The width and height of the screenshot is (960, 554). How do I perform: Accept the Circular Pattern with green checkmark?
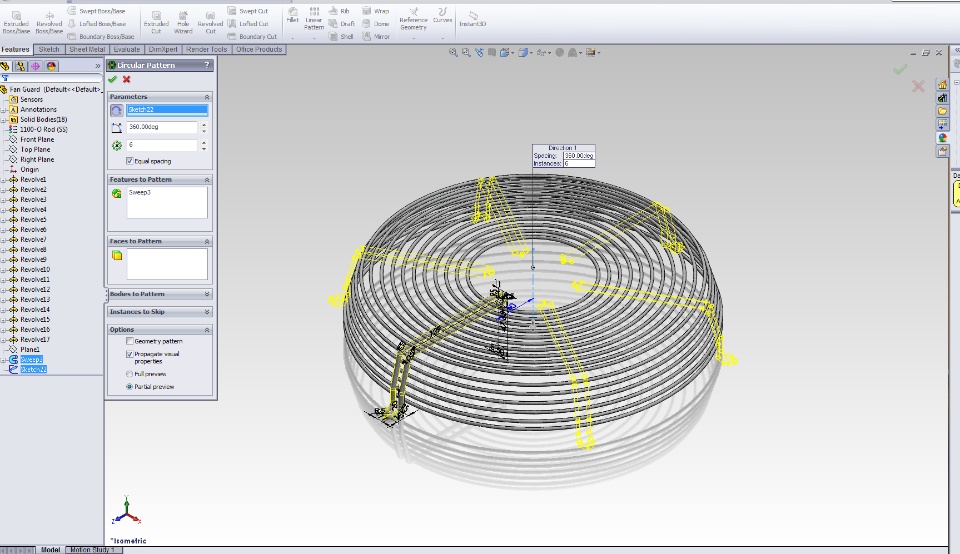pos(112,79)
